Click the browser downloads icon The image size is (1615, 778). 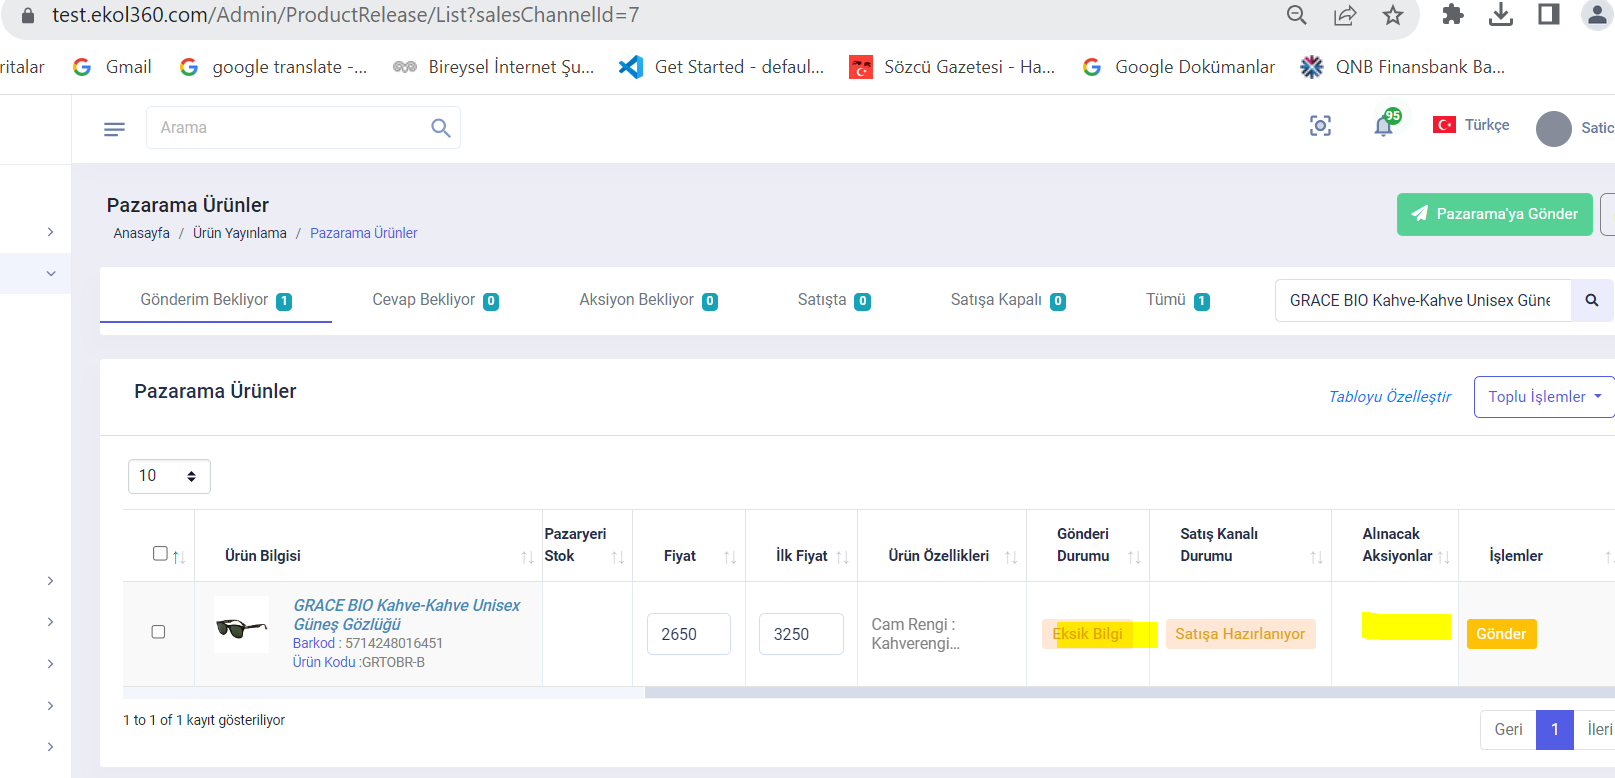(1500, 15)
